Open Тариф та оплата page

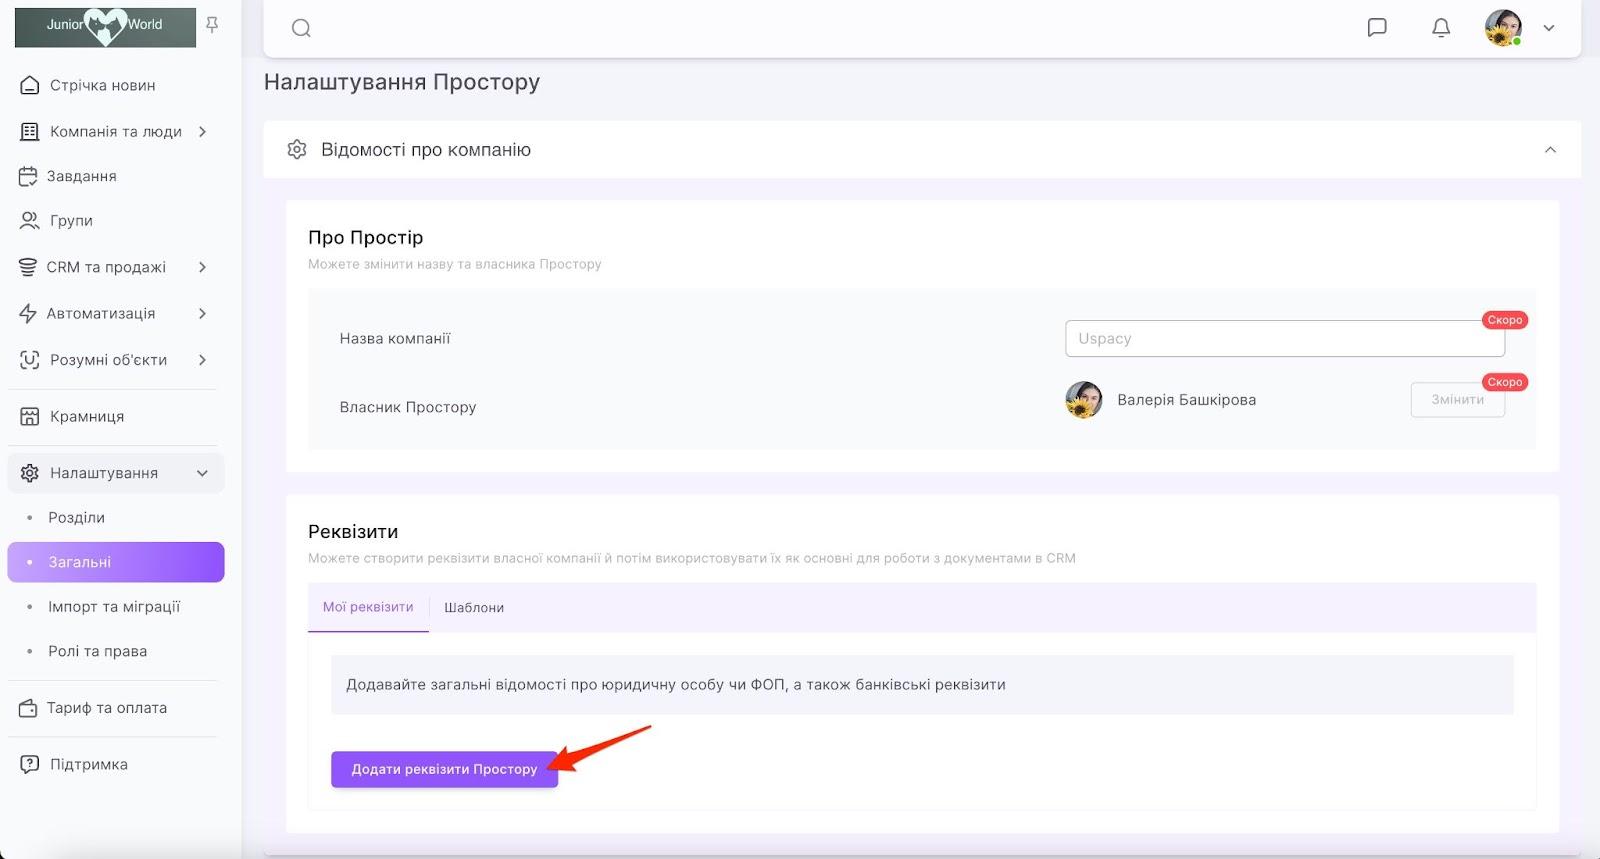click(x=106, y=708)
